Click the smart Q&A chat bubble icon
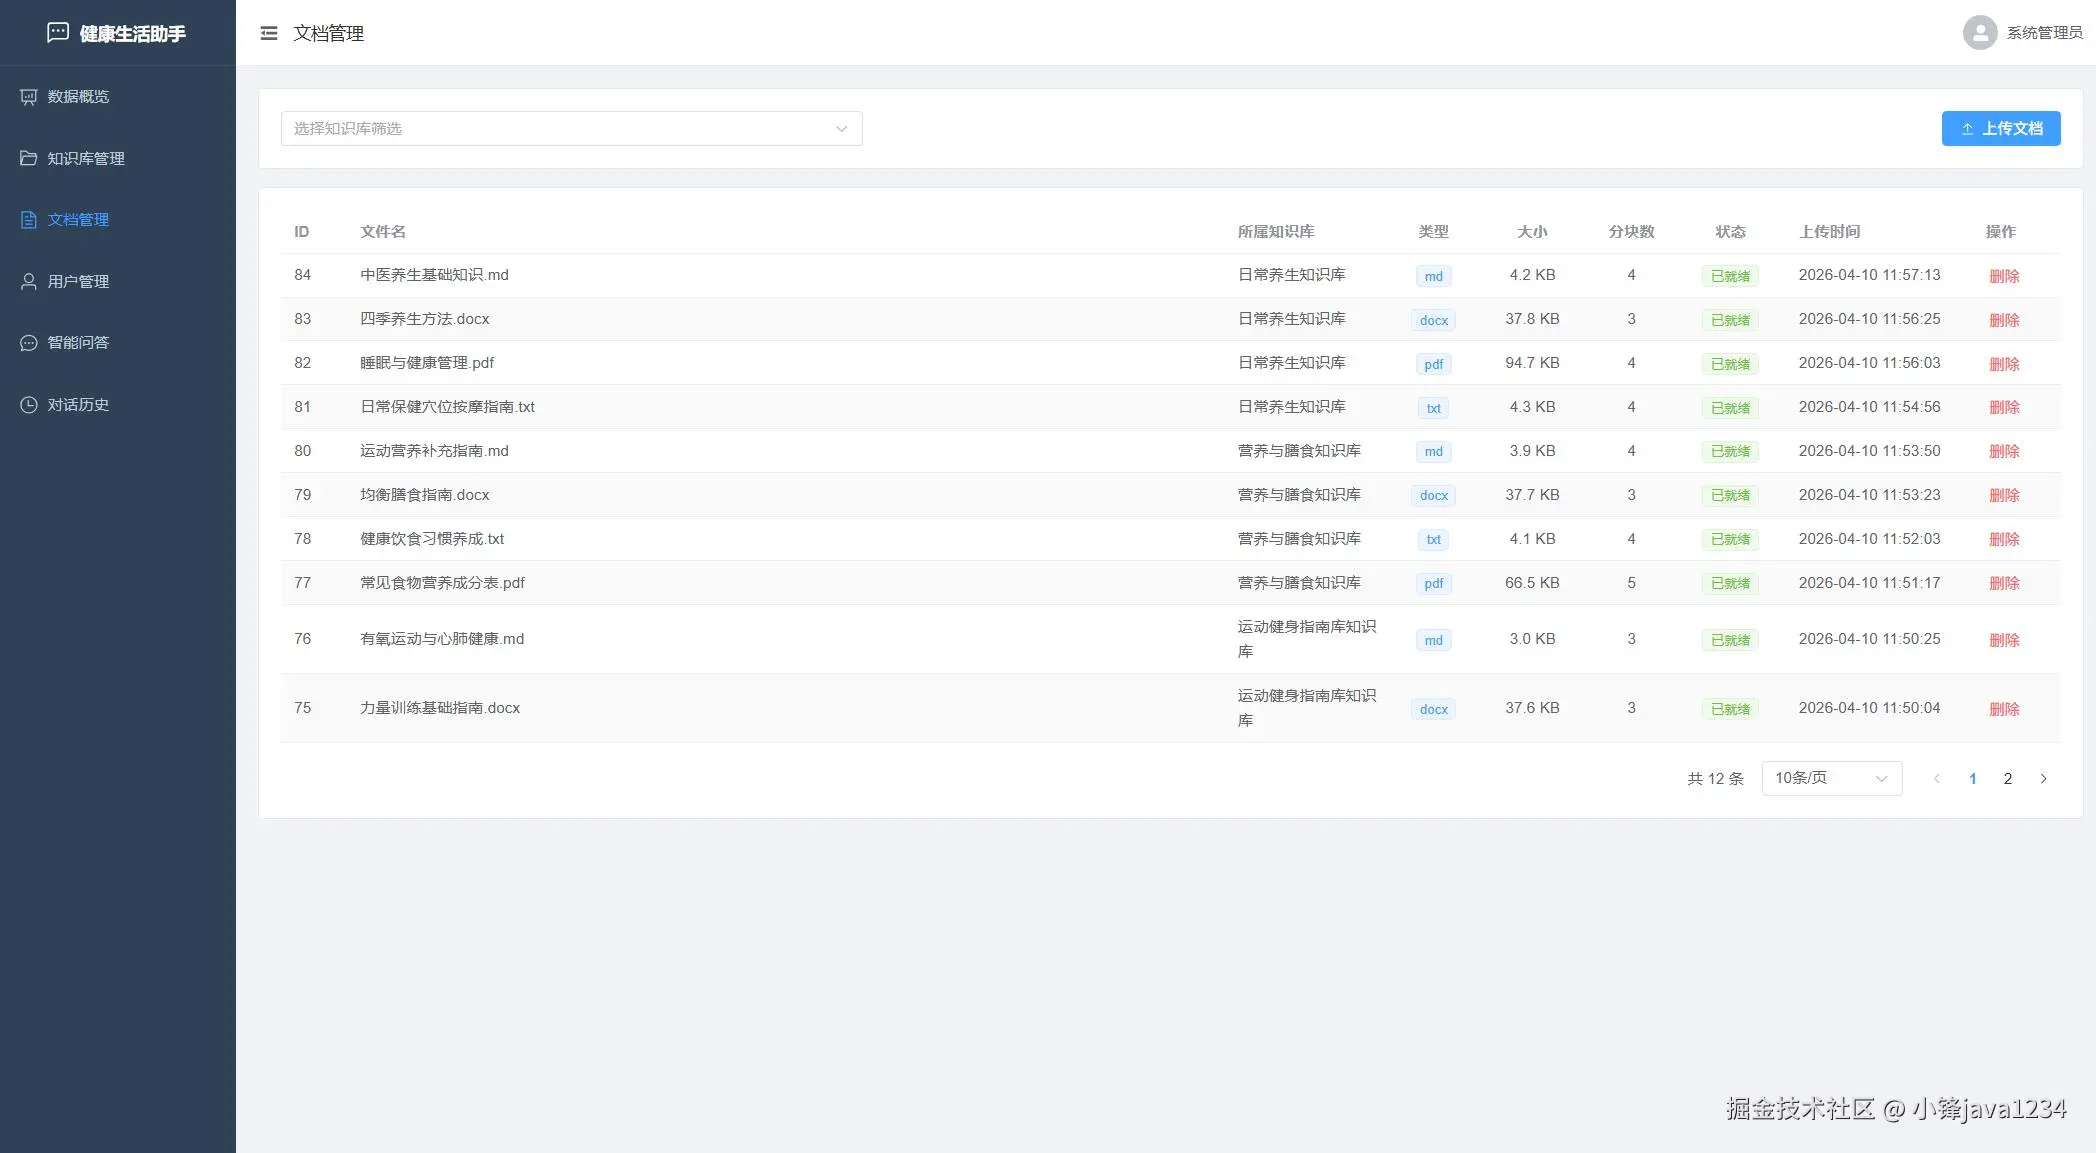This screenshot has height=1153, width=2096. tap(28, 343)
